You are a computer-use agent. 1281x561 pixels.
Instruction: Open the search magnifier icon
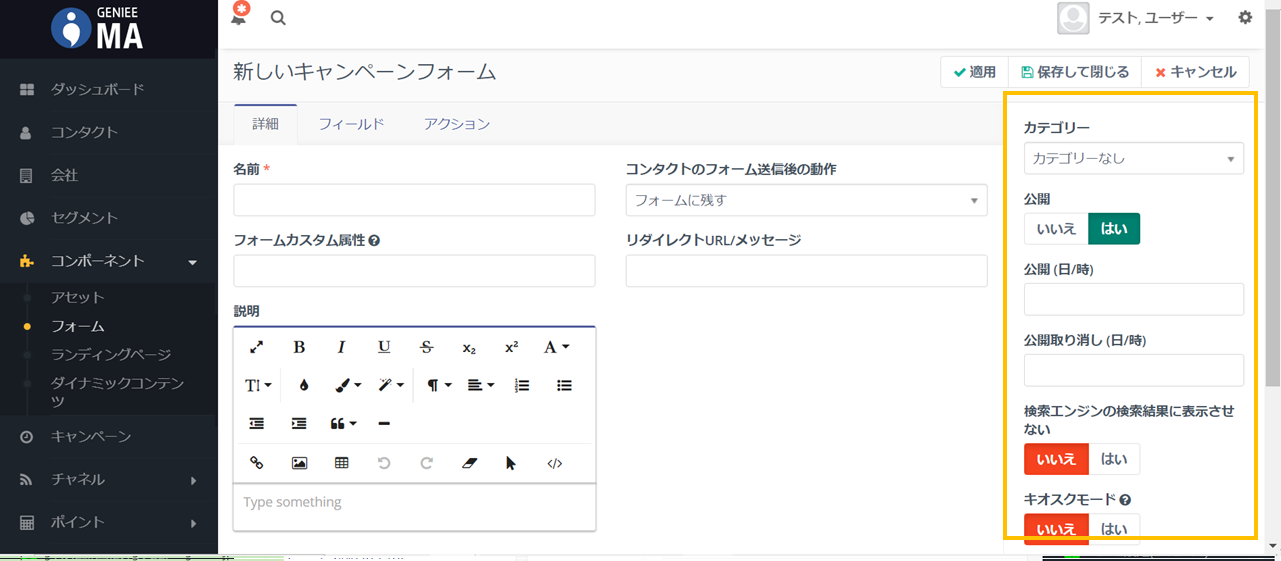tap(278, 18)
